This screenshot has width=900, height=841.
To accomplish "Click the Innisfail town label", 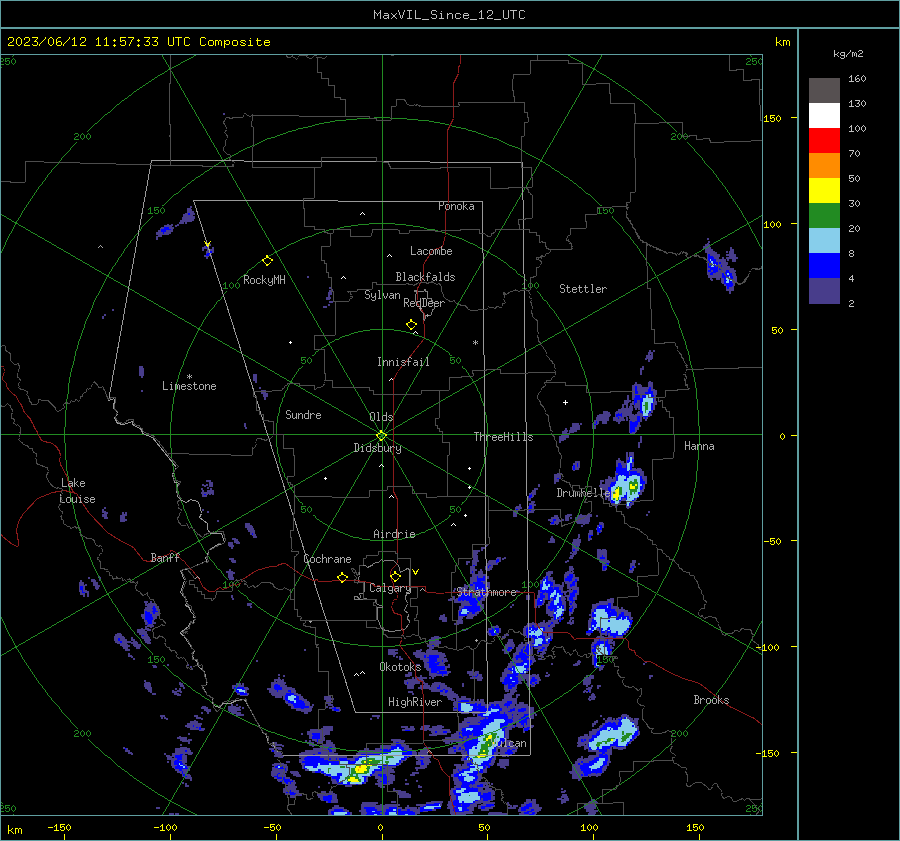I will click(403, 362).
